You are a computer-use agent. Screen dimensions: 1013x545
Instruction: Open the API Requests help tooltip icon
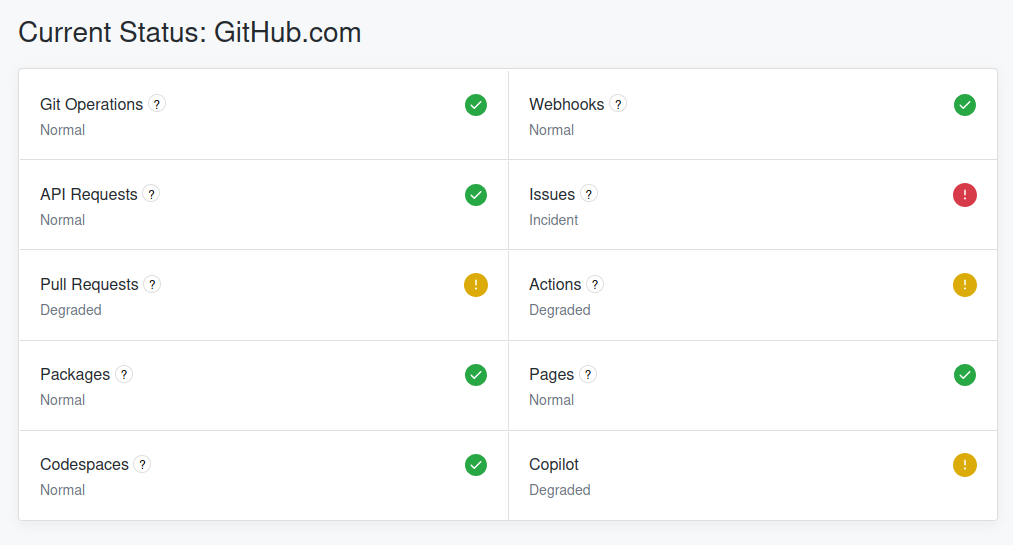(151, 194)
